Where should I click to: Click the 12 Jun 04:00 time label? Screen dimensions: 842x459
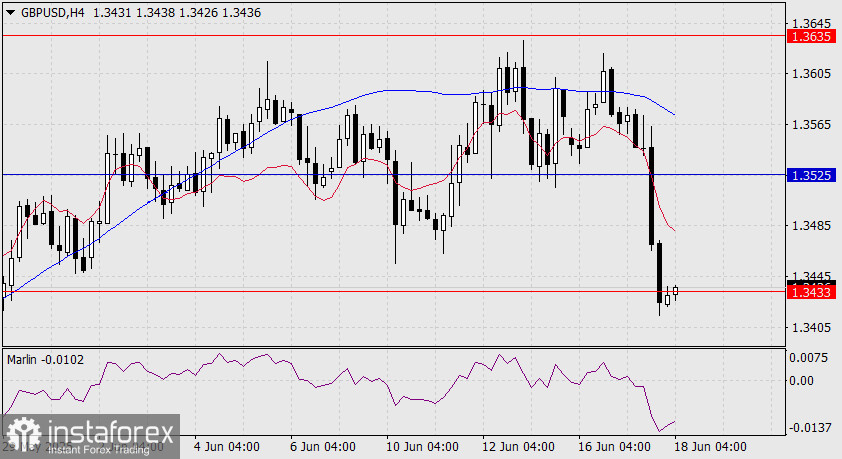518,447
